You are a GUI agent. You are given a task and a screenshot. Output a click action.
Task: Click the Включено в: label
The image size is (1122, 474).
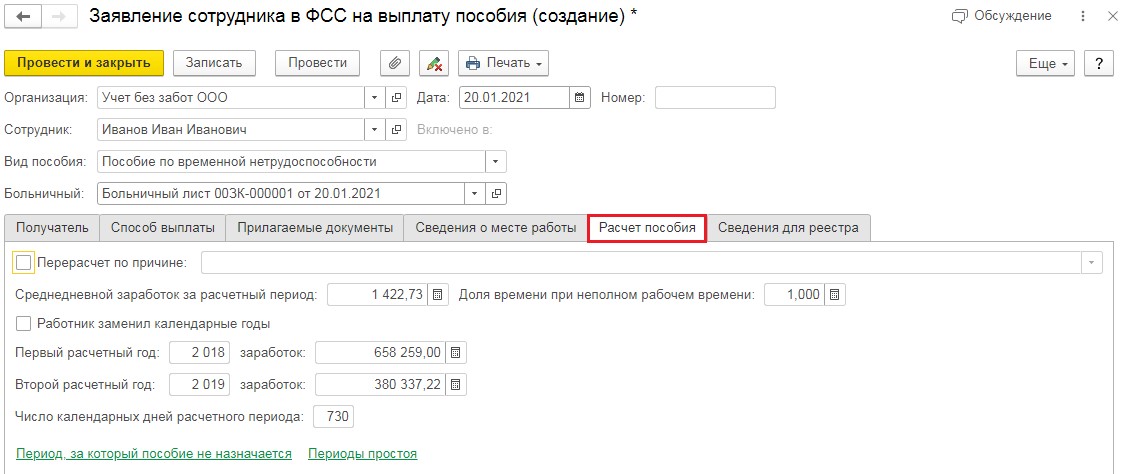tap(454, 130)
